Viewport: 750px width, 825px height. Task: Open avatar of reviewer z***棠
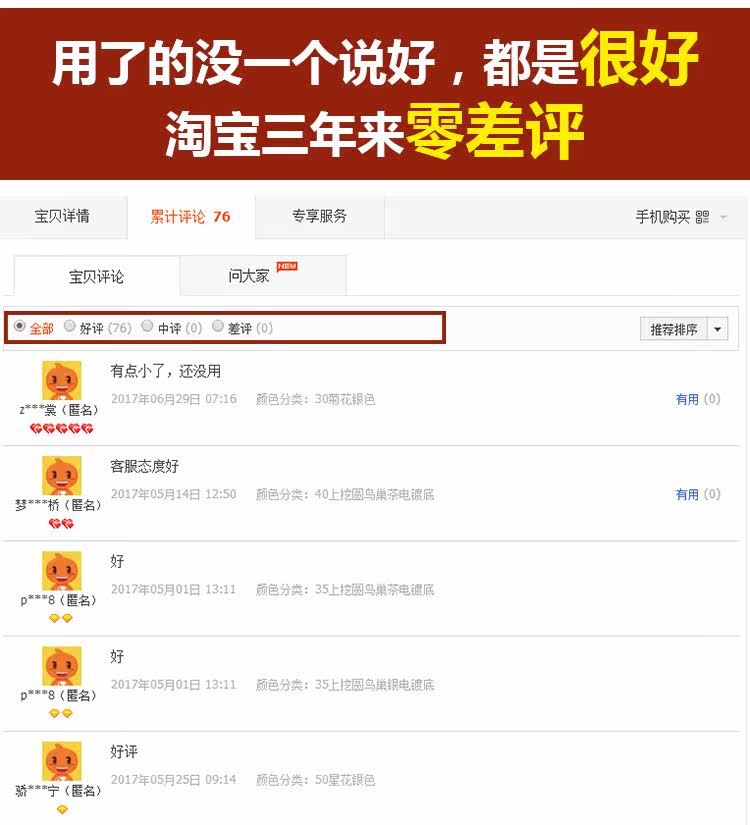pos(62,380)
